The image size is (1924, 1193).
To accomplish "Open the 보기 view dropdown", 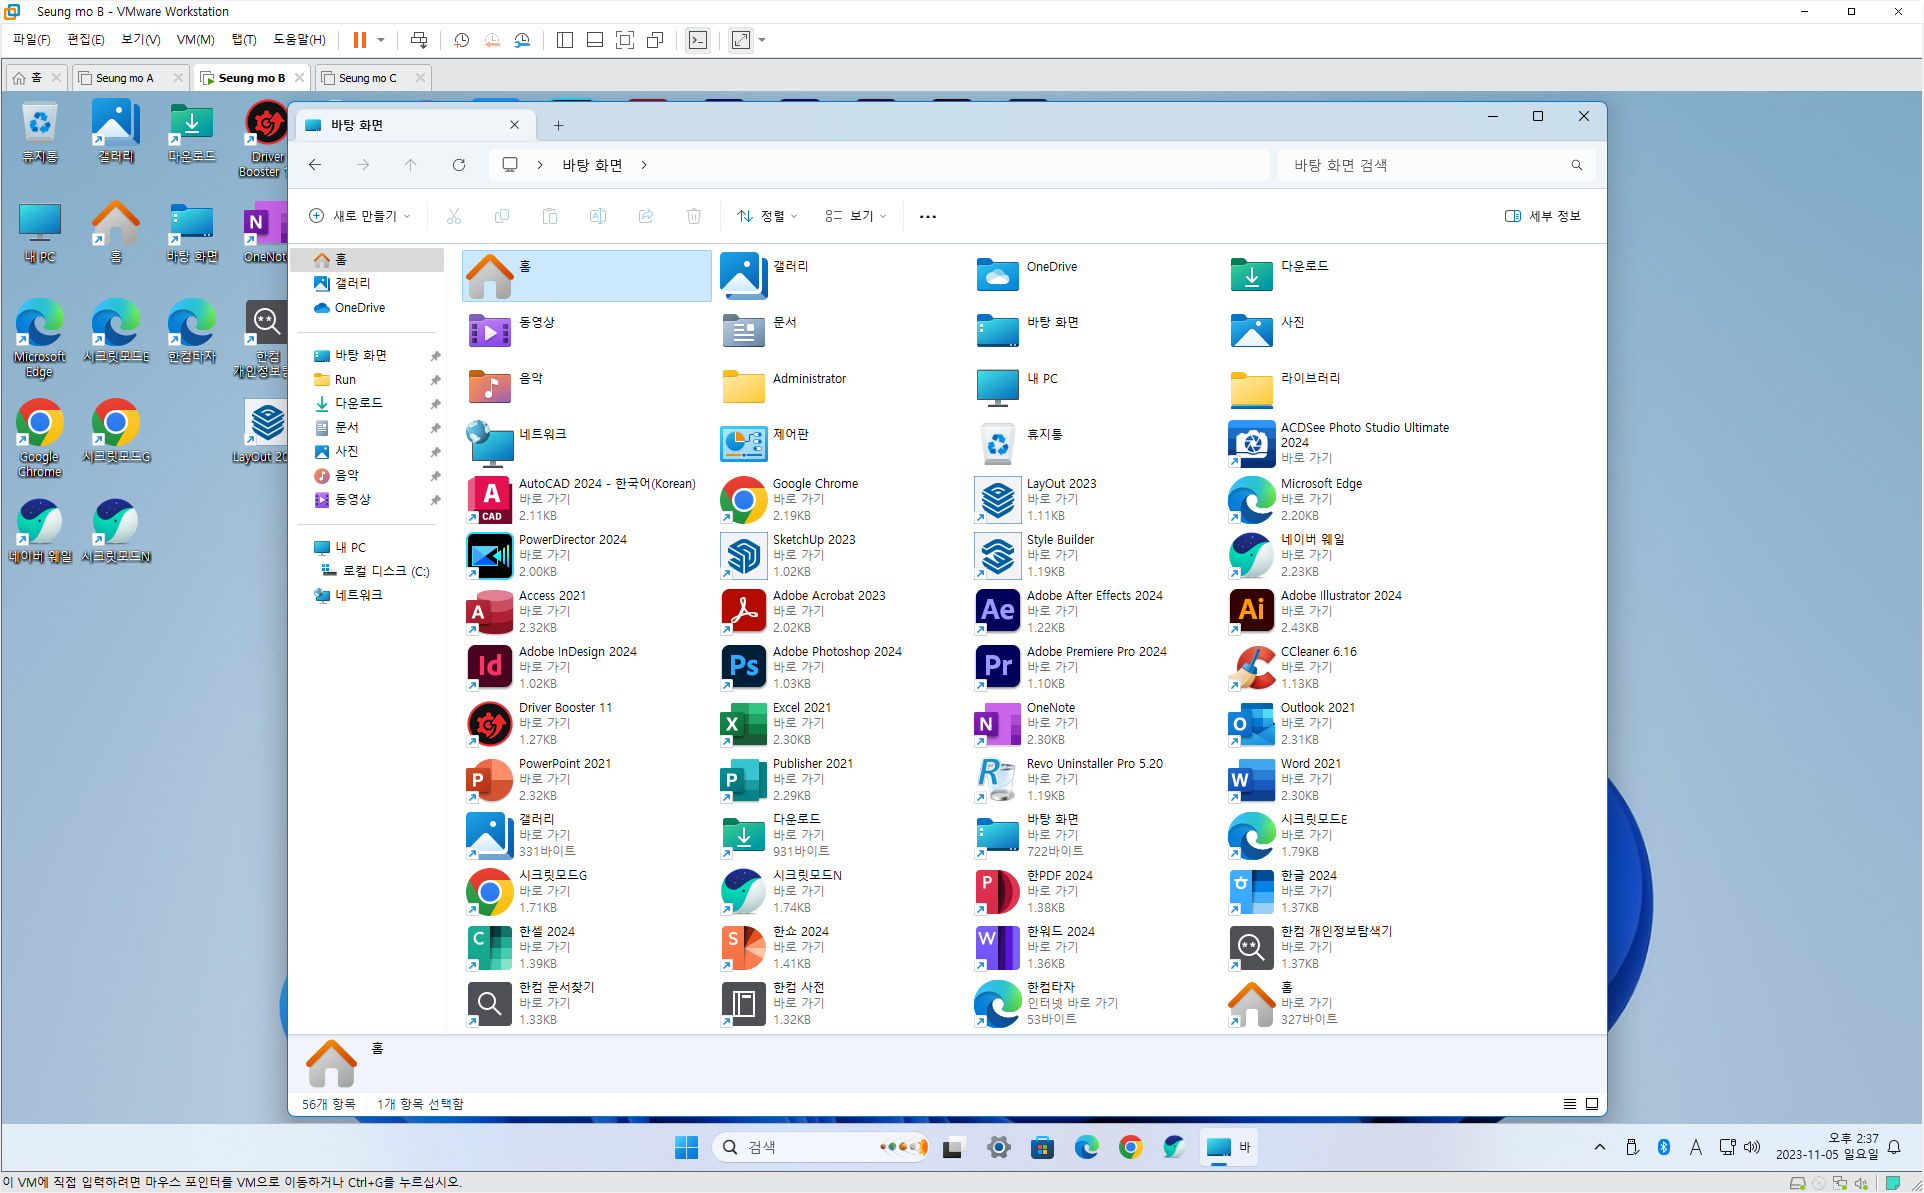I will coord(856,216).
